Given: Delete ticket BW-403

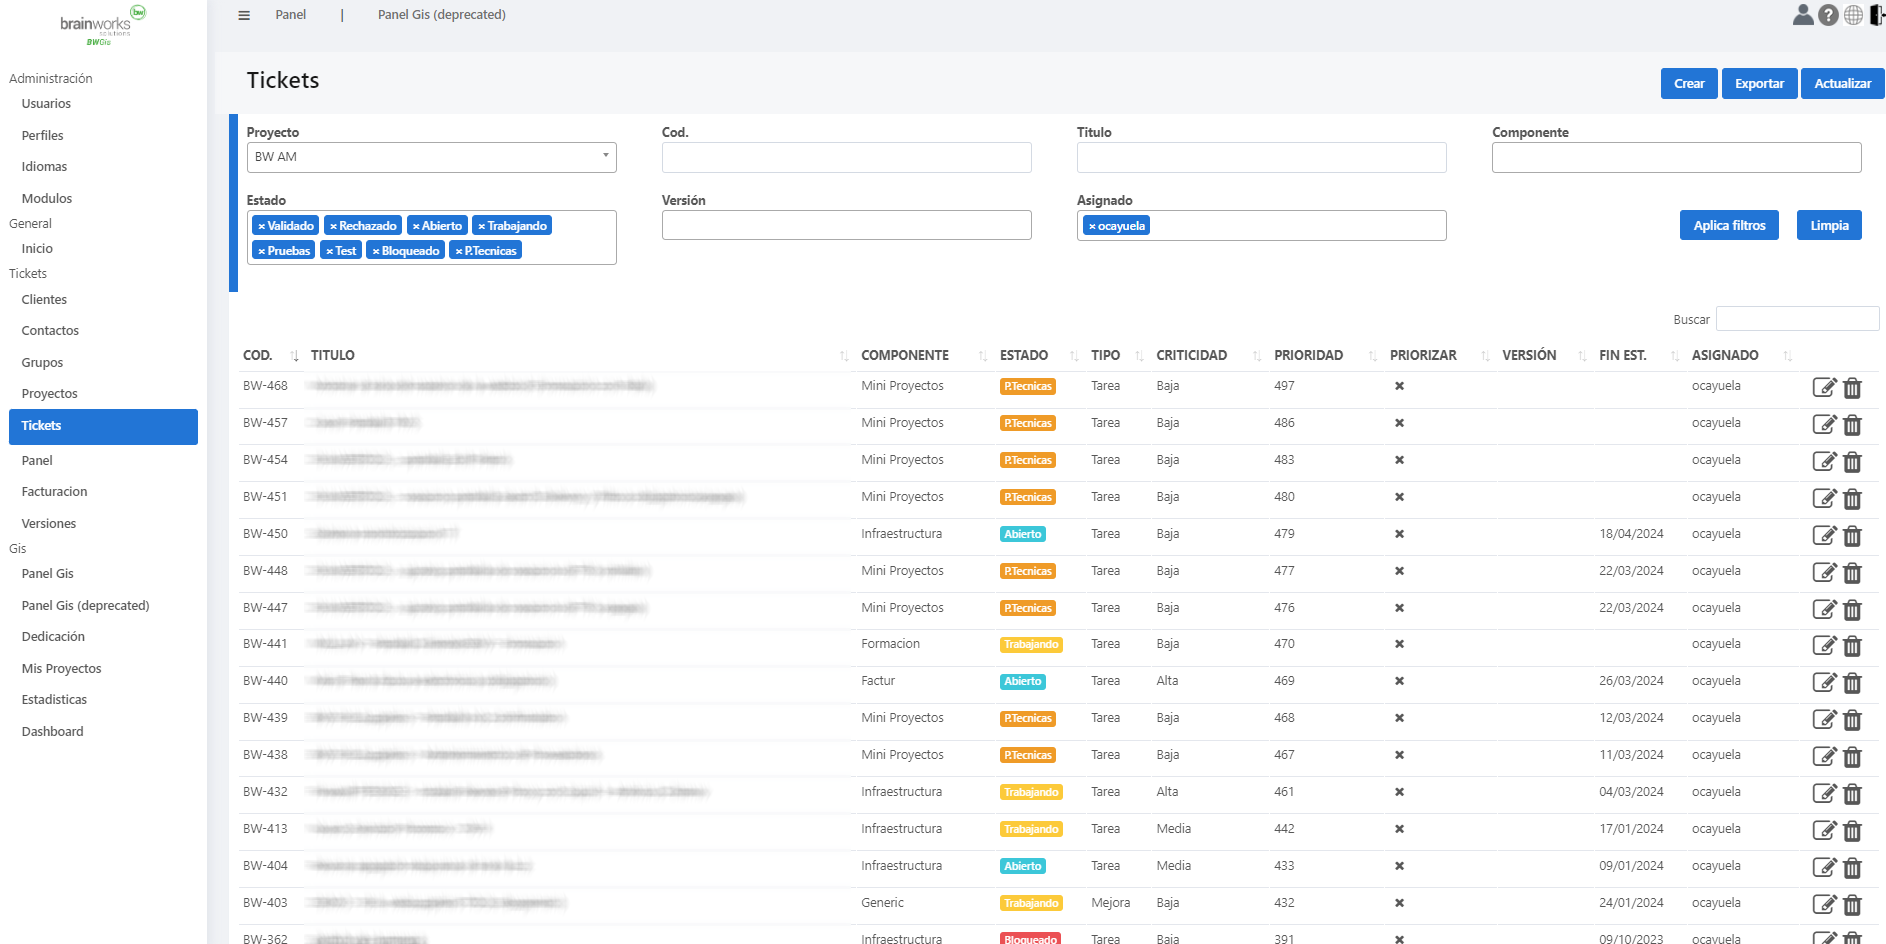Looking at the screenshot, I should click(1852, 905).
